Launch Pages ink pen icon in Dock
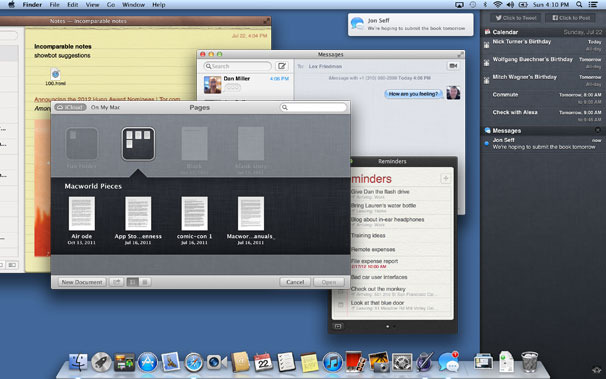Screen dimensions: 606x379 point(425,362)
